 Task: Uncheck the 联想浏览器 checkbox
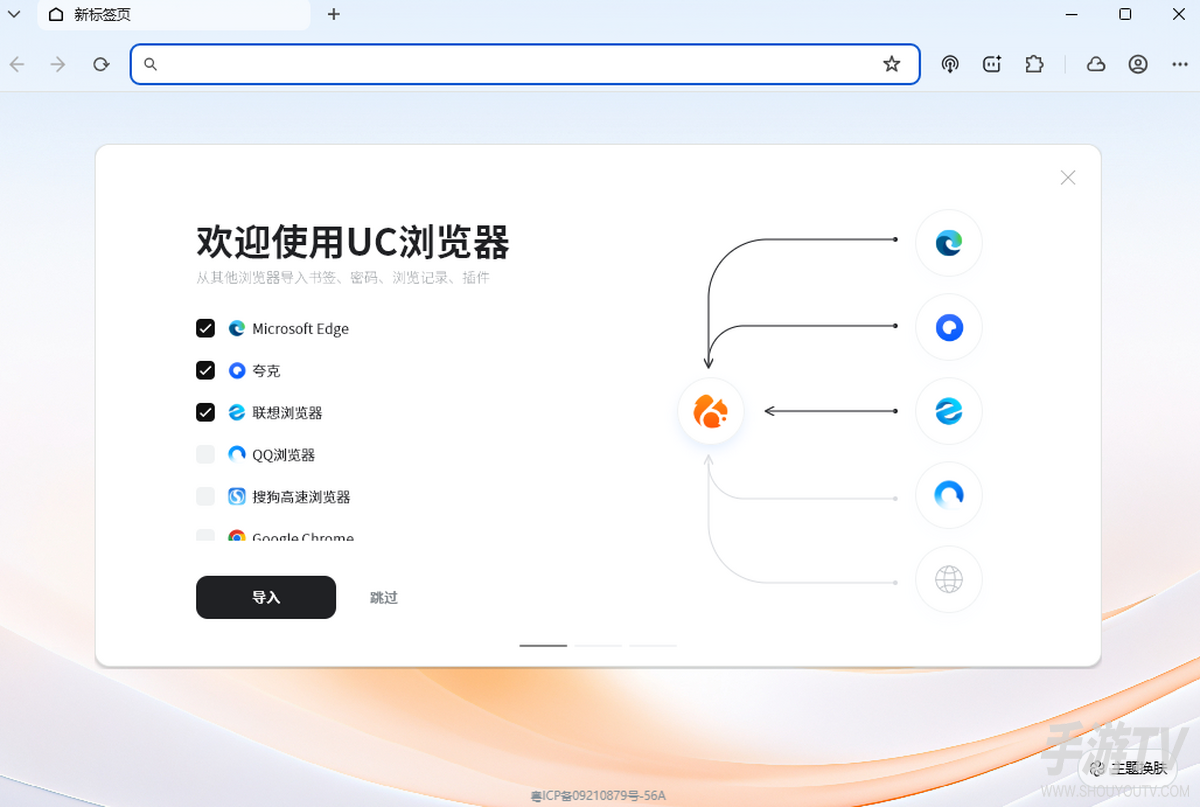click(205, 412)
